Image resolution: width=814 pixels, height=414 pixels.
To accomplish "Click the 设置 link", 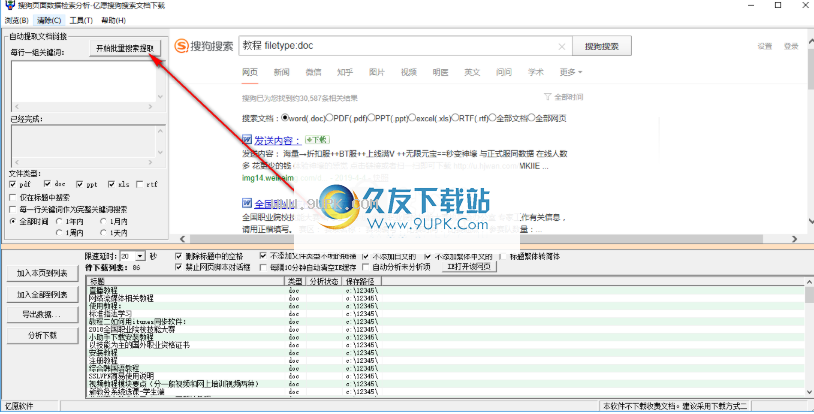I will coord(765,46).
